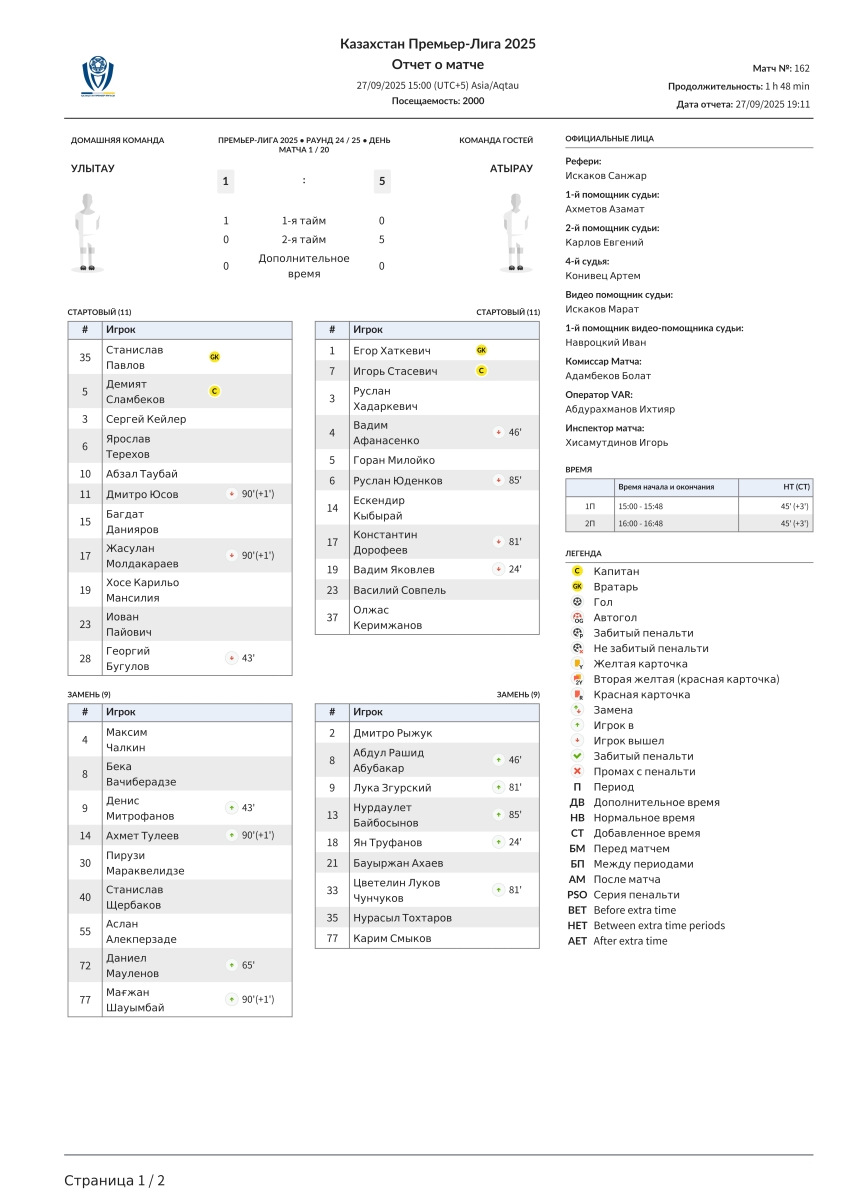848x1200 pixels.
Task: Click the GK badge beside Станислав Павлов
Action: click(x=214, y=357)
